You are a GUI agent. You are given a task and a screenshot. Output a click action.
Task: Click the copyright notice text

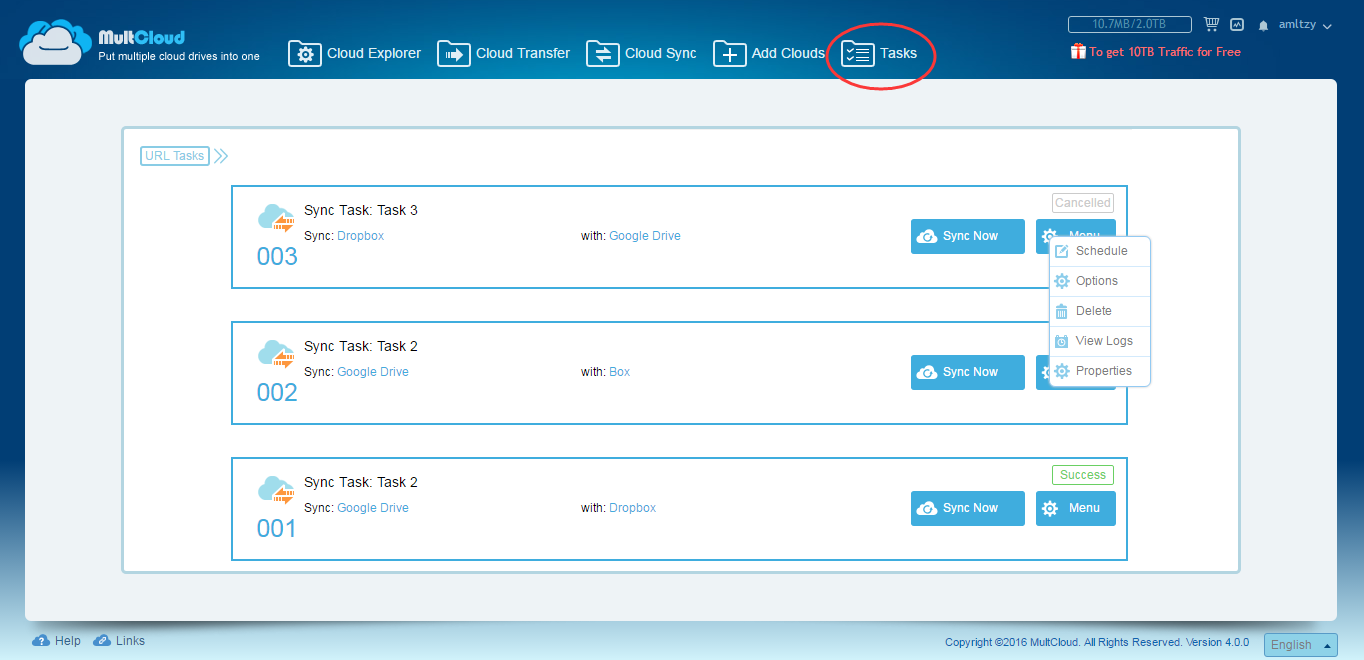[x=1097, y=642]
